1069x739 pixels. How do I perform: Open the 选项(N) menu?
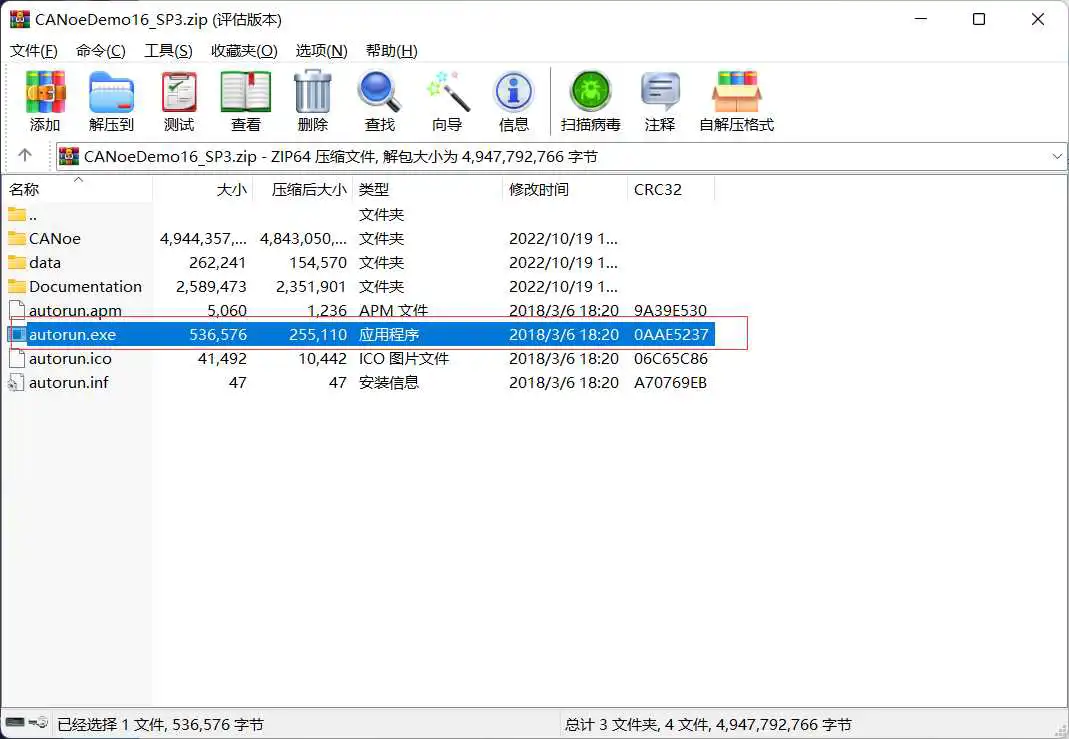pyautogui.click(x=321, y=51)
